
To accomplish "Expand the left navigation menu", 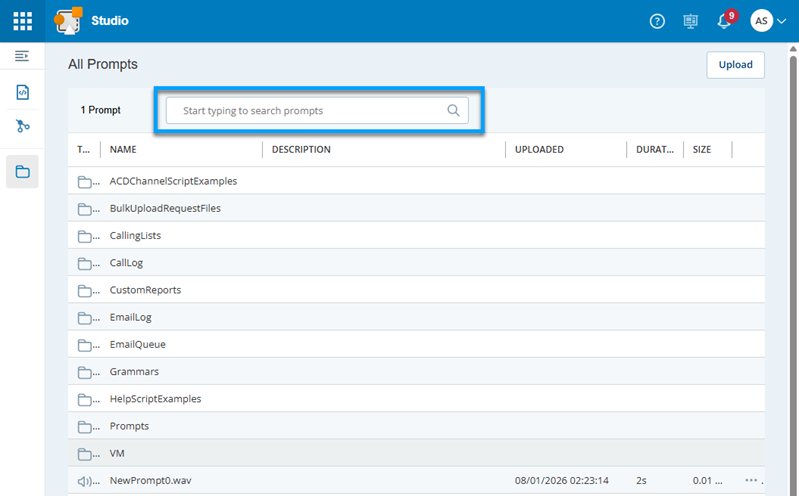I will pyautogui.click(x=22, y=56).
